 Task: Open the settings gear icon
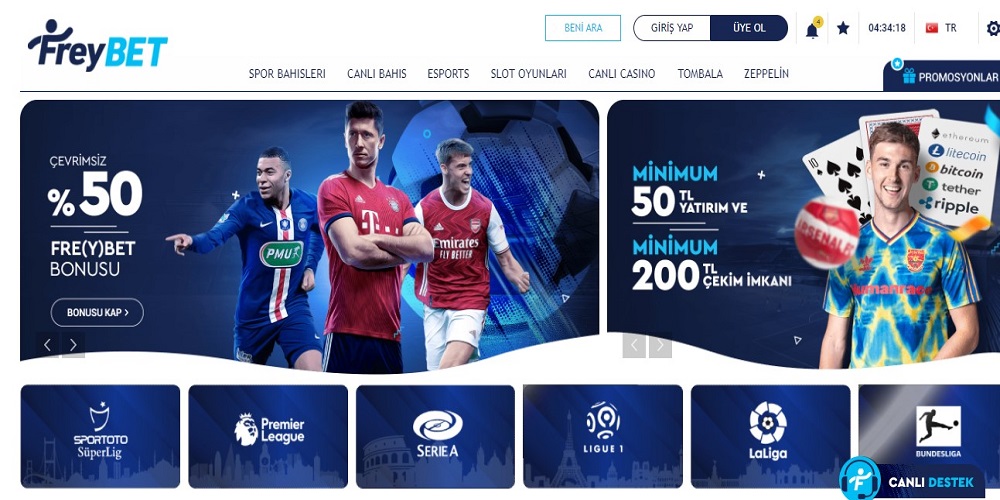tap(993, 28)
